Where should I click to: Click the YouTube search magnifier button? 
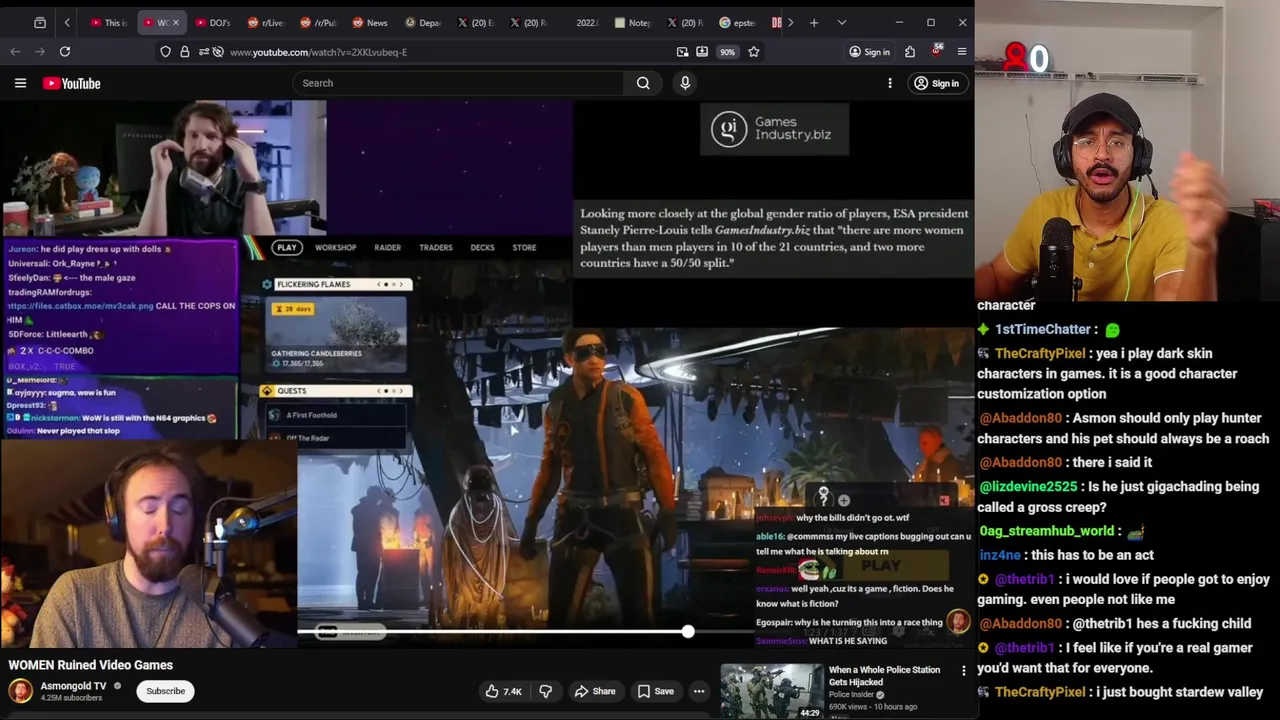click(643, 83)
